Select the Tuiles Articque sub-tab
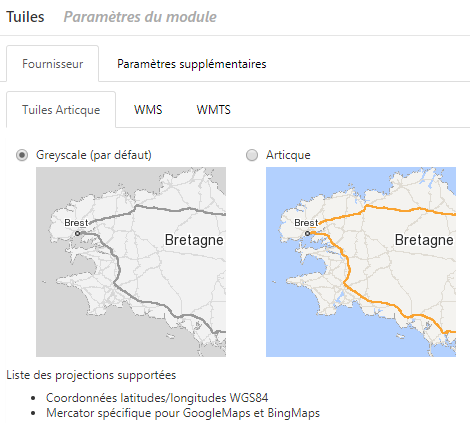The image size is (470, 423). click(x=61, y=110)
